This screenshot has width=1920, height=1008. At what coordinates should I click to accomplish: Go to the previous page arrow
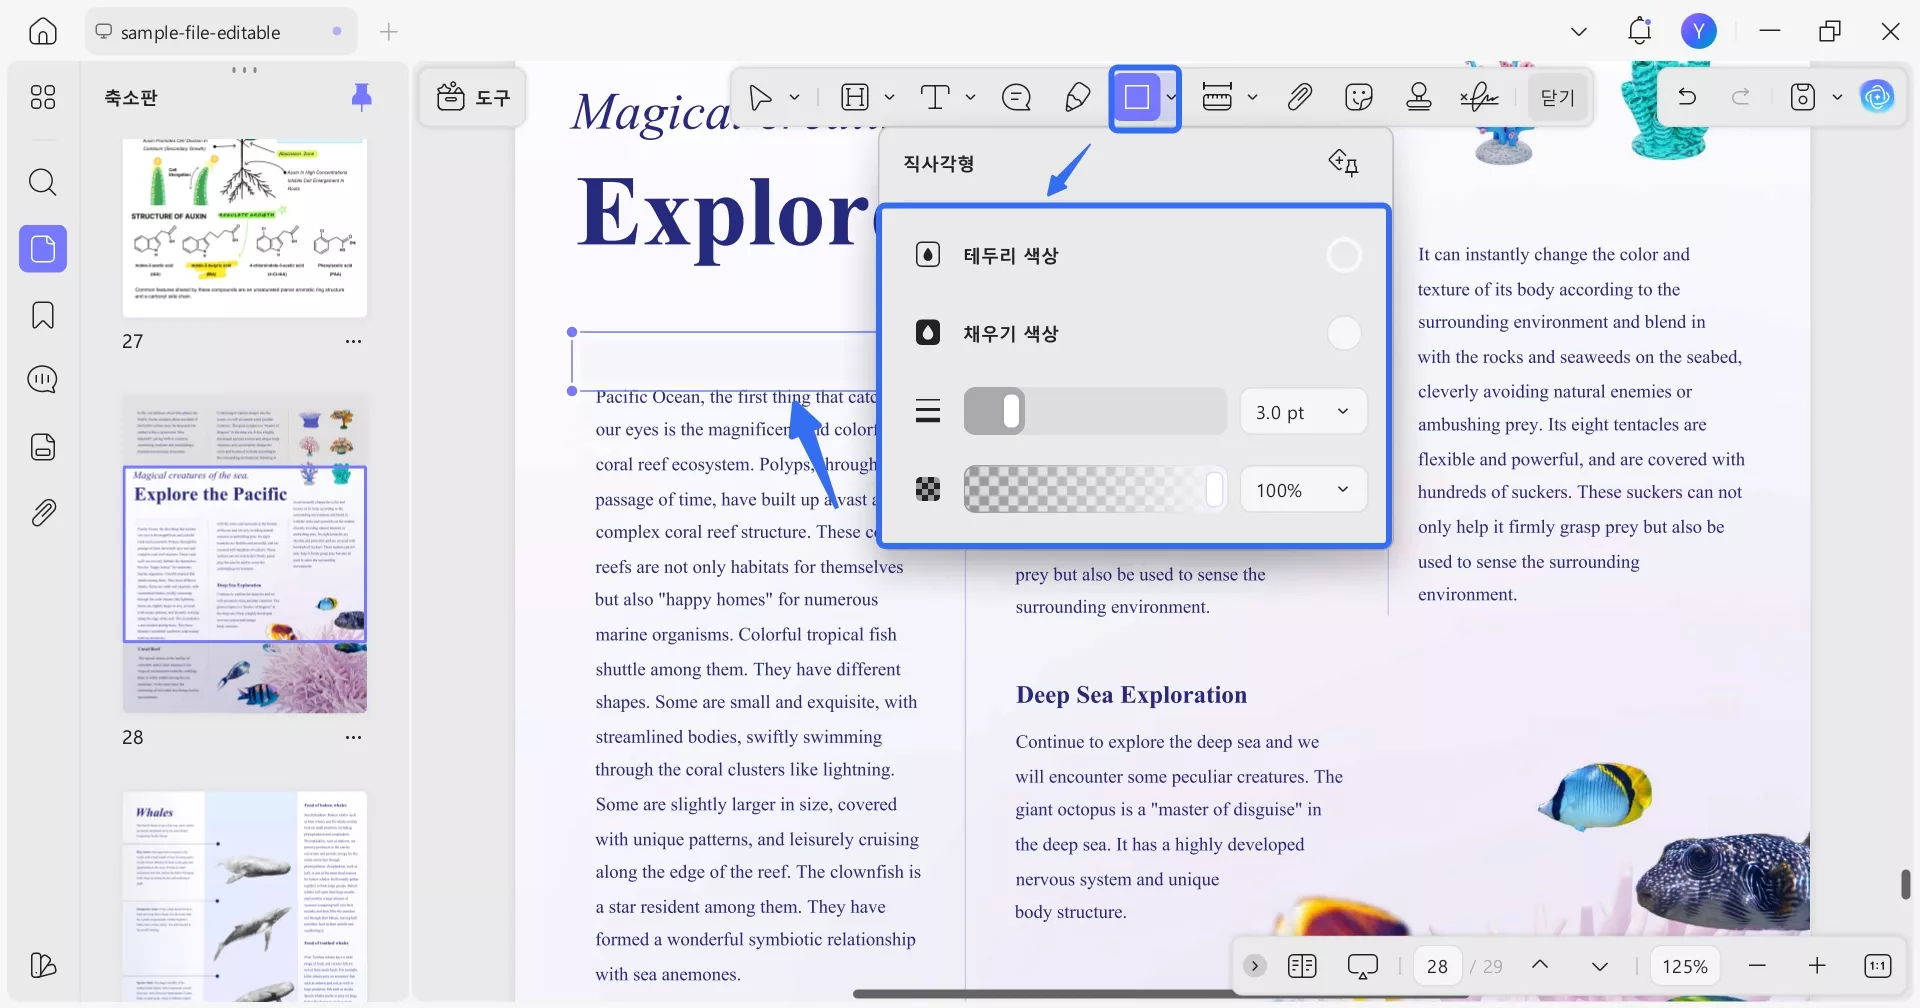[x=1540, y=966]
